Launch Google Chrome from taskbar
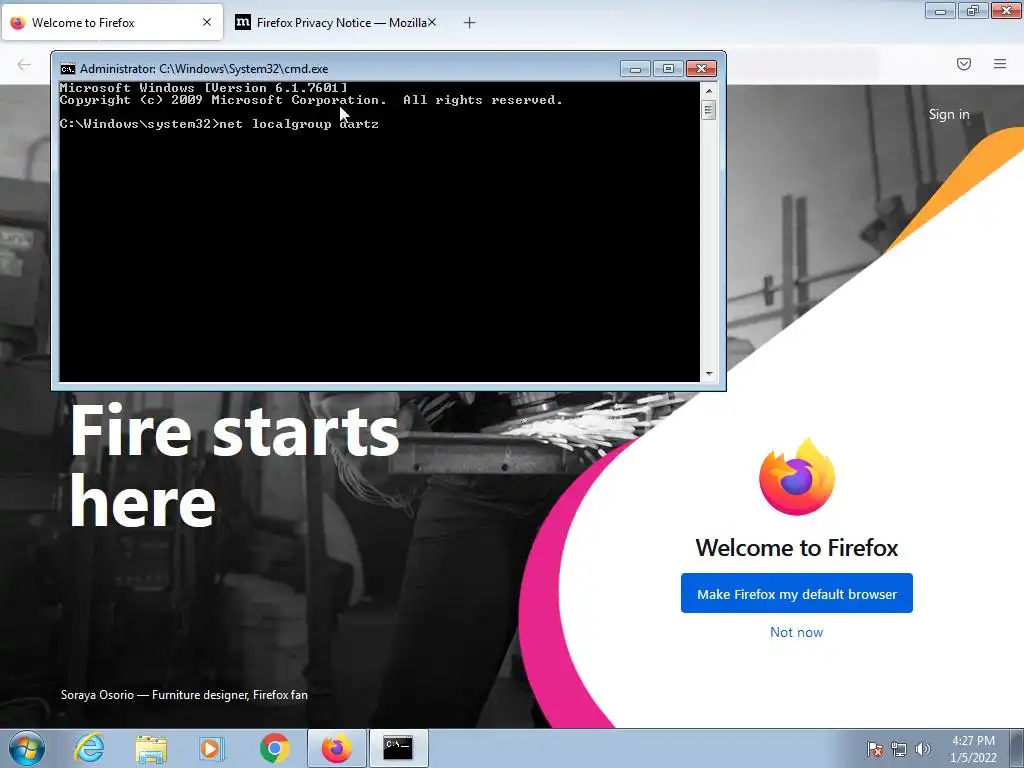This screenshot has width=1024, height=768. pyautogui.click(x=274, y=748)
